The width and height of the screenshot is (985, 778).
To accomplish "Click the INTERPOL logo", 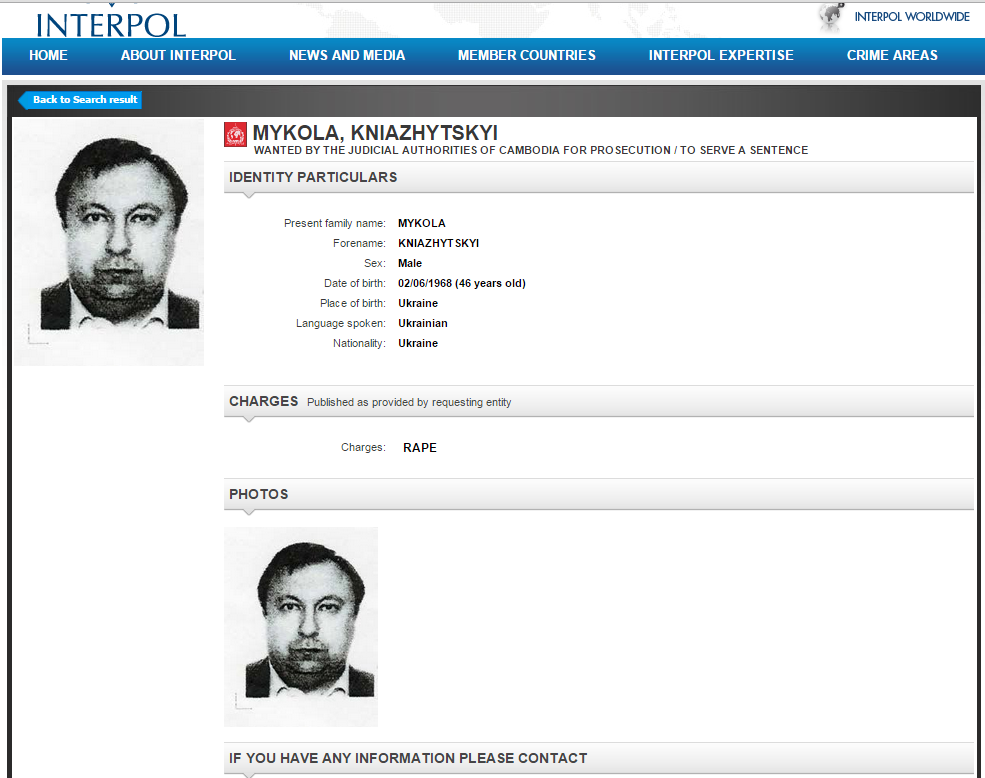I will coord(111,22).
